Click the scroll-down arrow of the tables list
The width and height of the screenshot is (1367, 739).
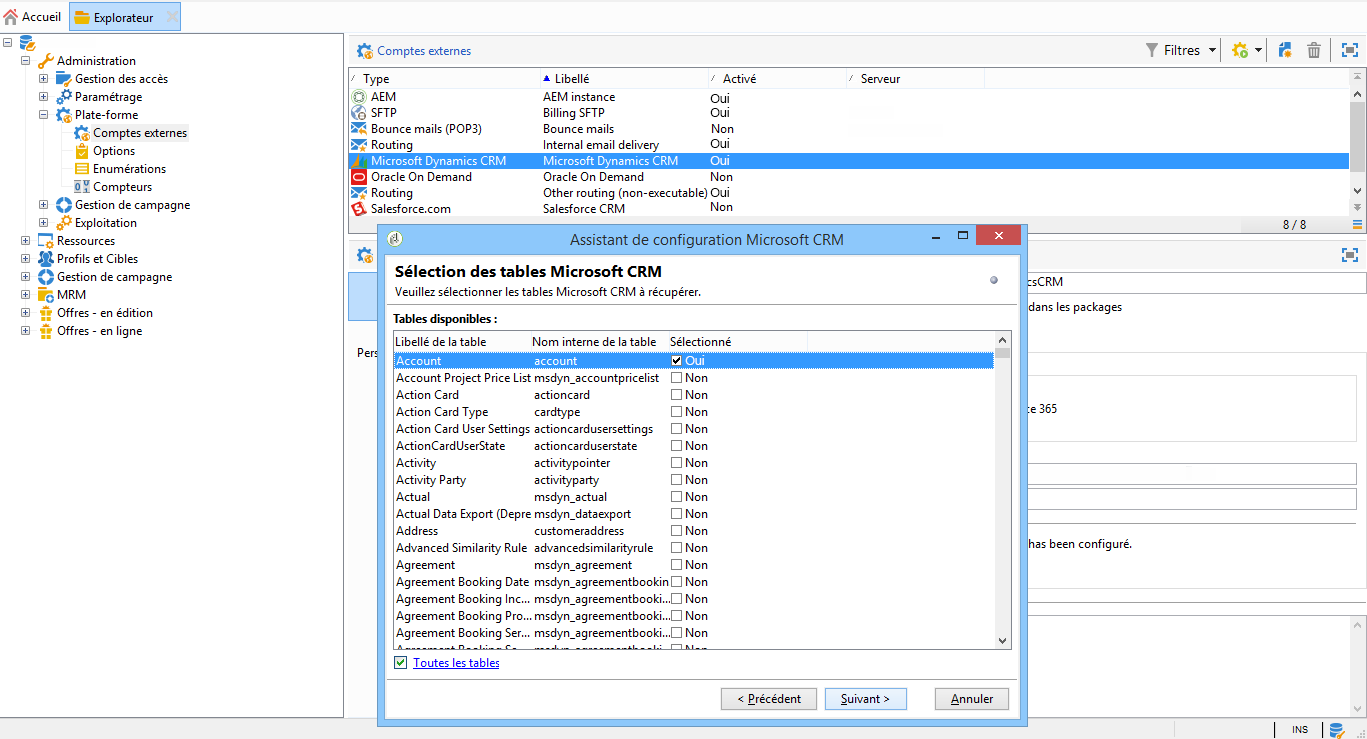coord(1003,640)
